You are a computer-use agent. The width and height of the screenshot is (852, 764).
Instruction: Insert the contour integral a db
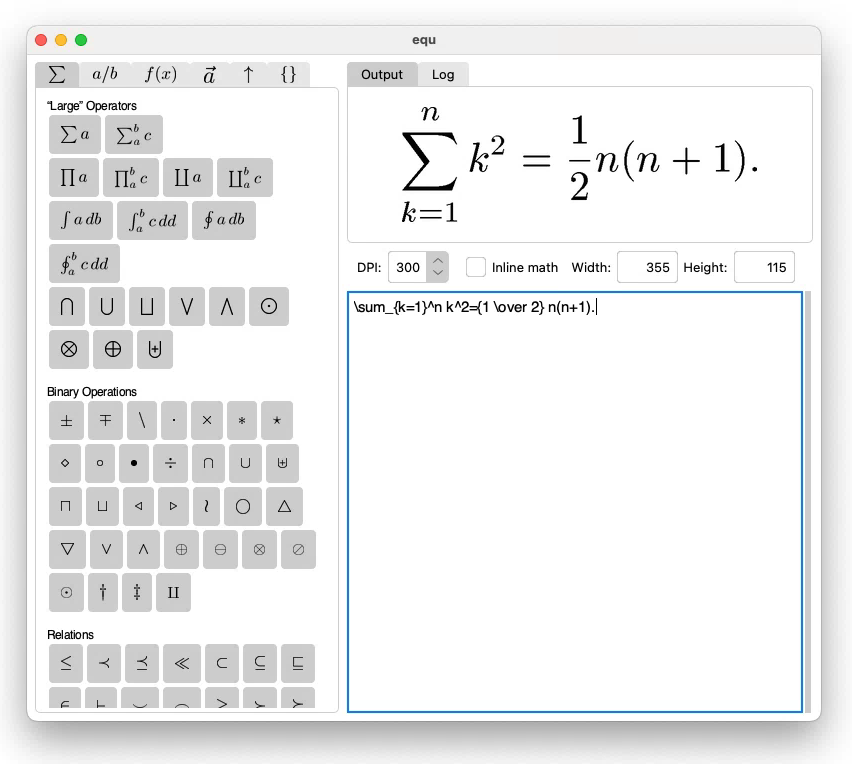pyautogui.click(x=224, y=220)
